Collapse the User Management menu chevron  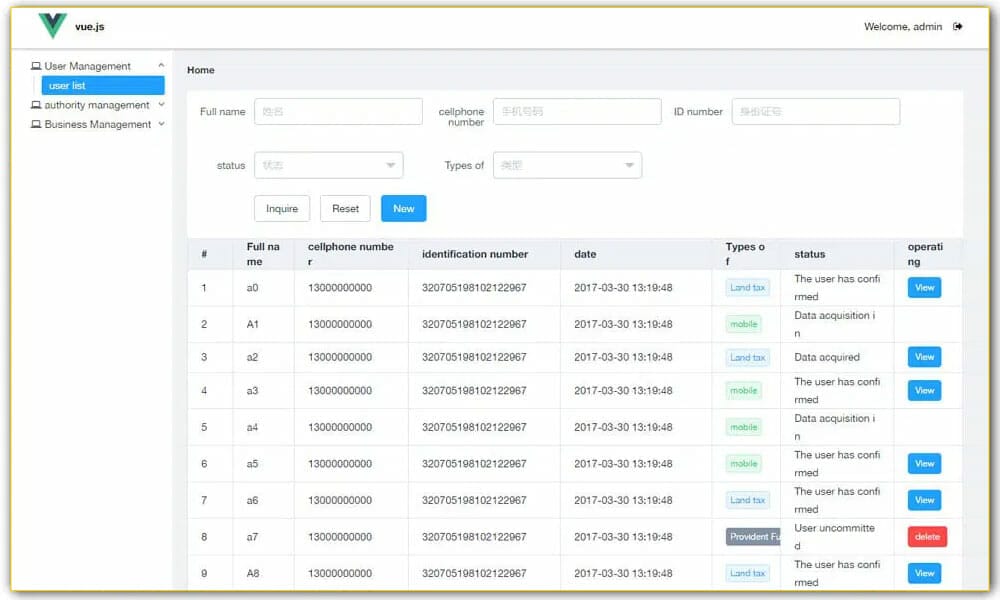click(x=161, y=66)
